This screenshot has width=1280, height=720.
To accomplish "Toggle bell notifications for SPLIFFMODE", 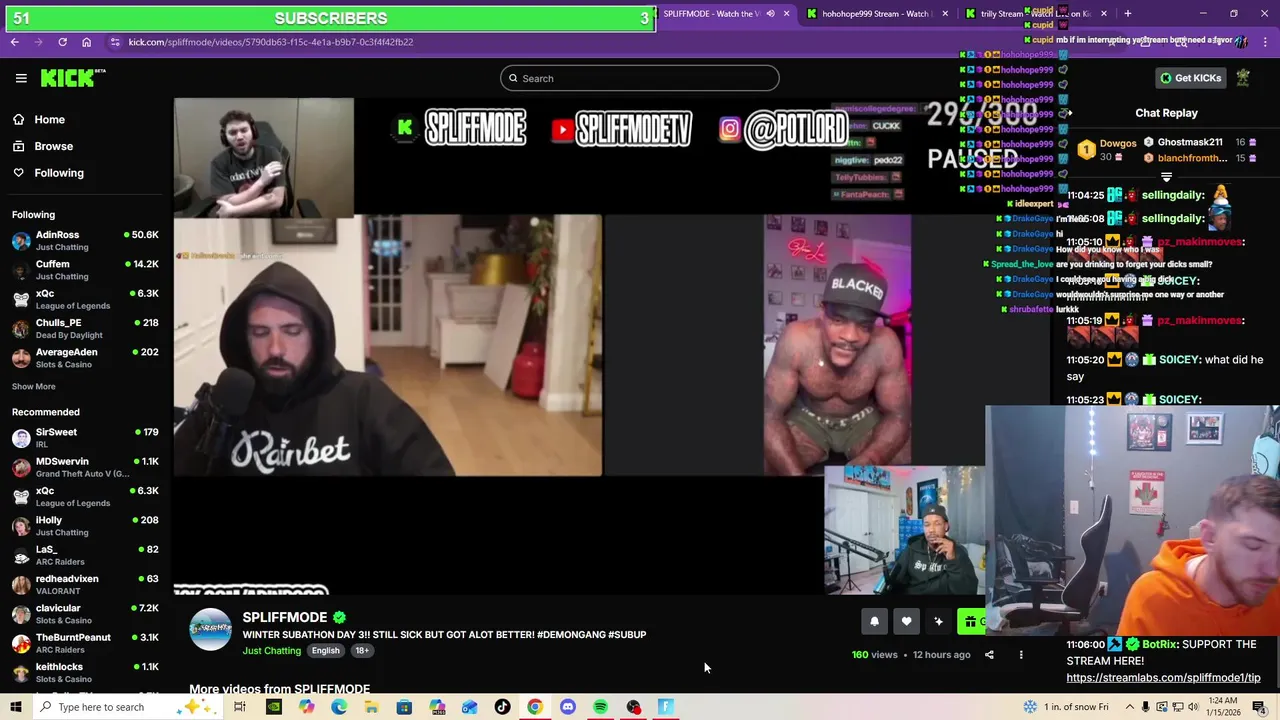I will 874,622.
